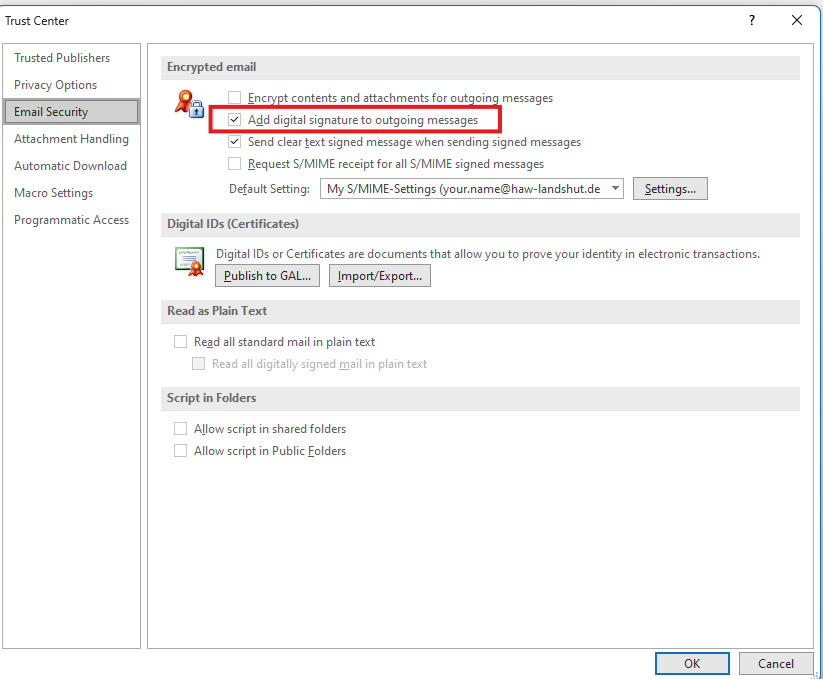Viewport: 823px width, 679px height.
Task: Enable Request S/MIME receipt checkbox
Action: pos(235,164)
